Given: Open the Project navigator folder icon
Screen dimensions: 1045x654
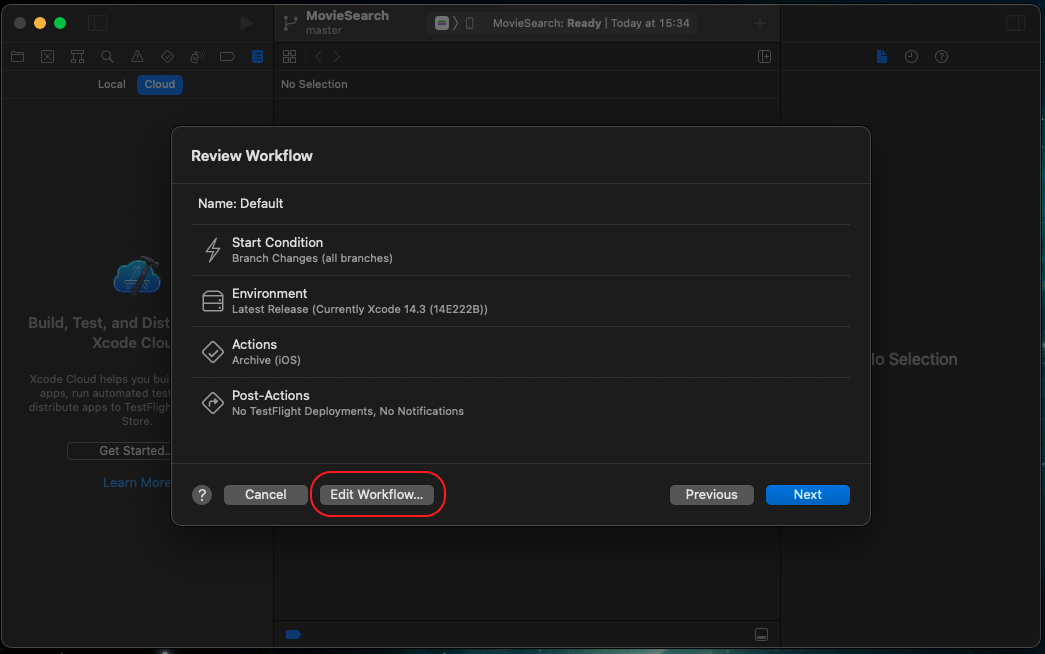Looking at the screenshot, I should coord(17,57).
